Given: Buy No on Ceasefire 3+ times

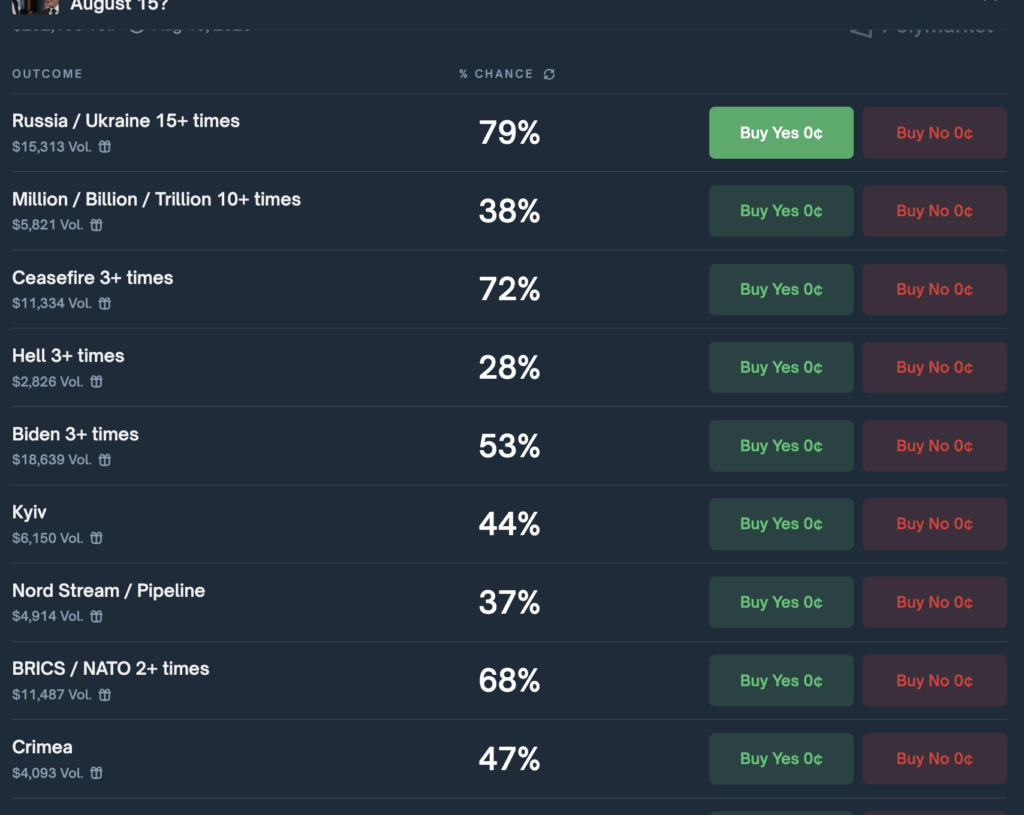Looking at the screenshot, I should [x=934, y=290].
